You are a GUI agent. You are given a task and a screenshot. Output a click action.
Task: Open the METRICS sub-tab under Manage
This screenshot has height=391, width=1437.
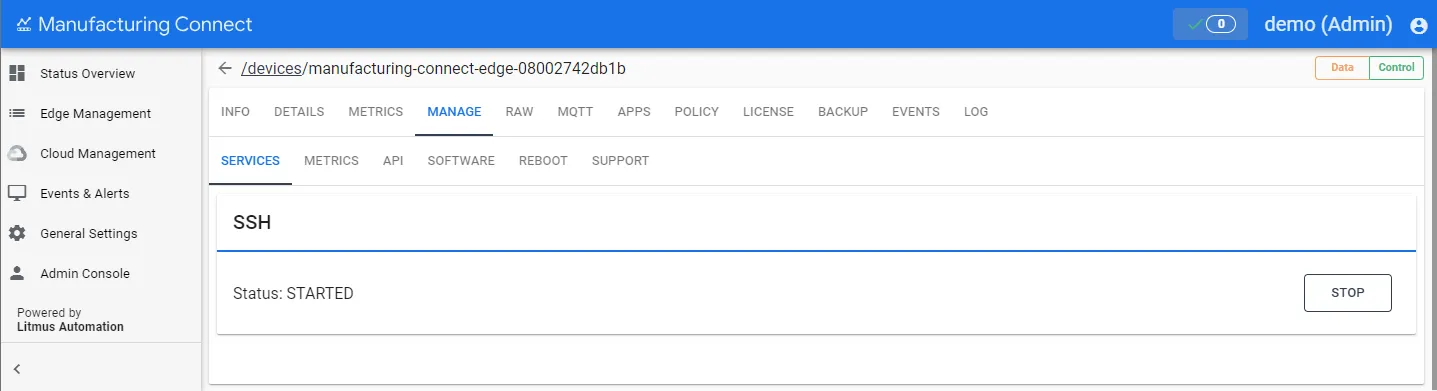[x=331, y=161]
